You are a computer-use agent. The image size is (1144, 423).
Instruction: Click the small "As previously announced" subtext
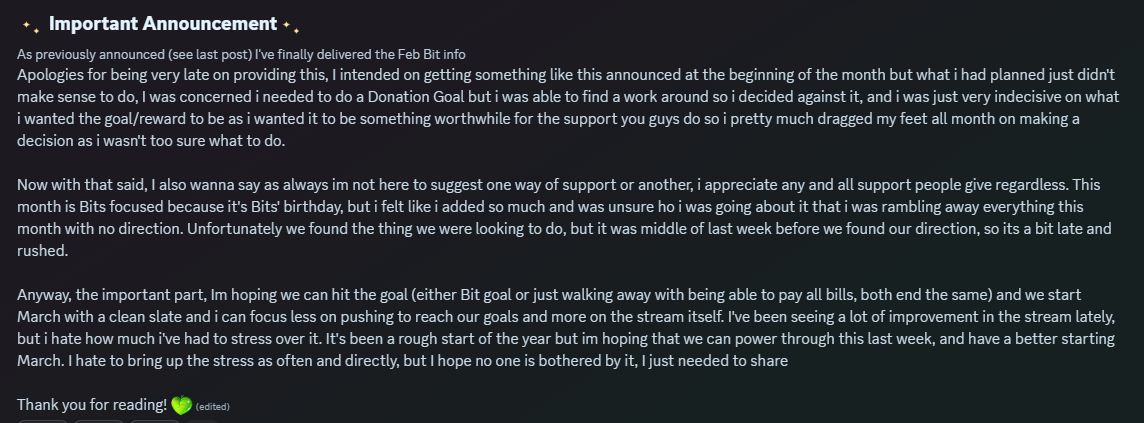click(78, 54)
